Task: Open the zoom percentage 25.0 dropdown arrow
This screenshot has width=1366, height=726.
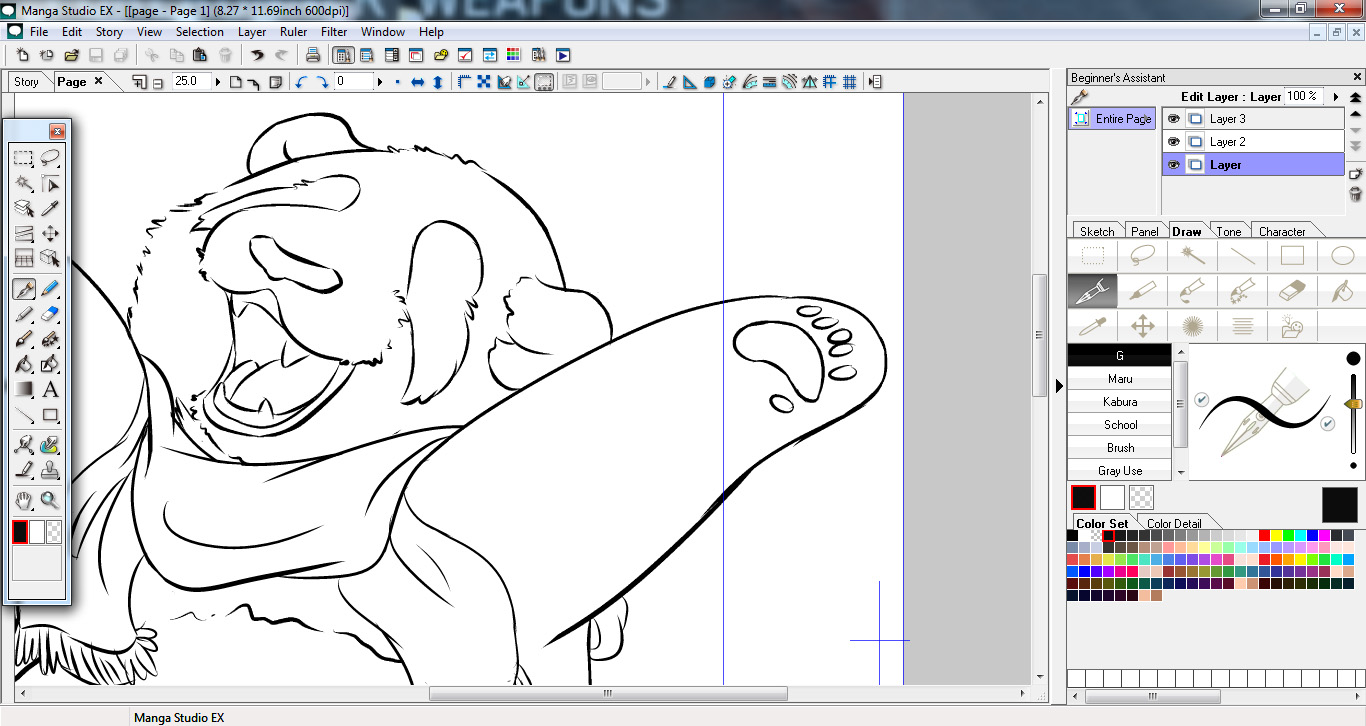Action: [219, 82]
